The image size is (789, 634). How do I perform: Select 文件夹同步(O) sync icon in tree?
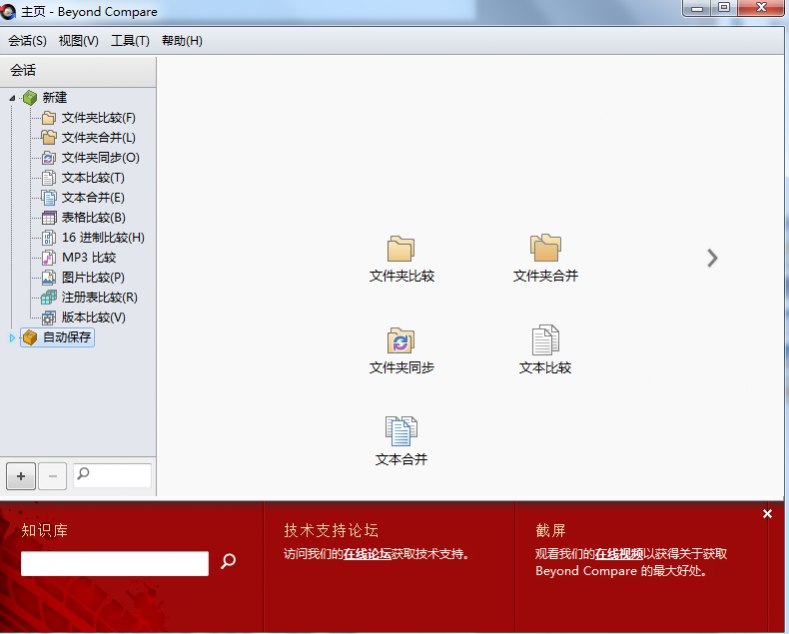[x=49, y=157]
